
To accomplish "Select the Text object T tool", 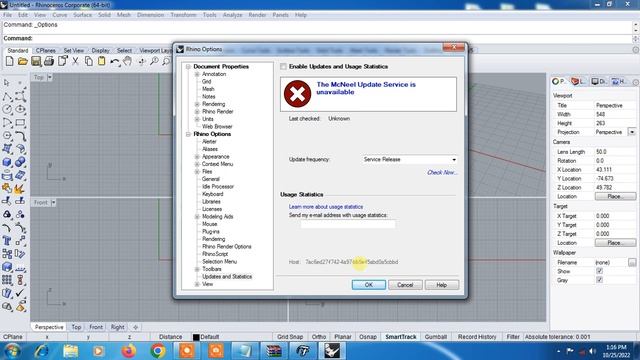I will pos(7,241).
